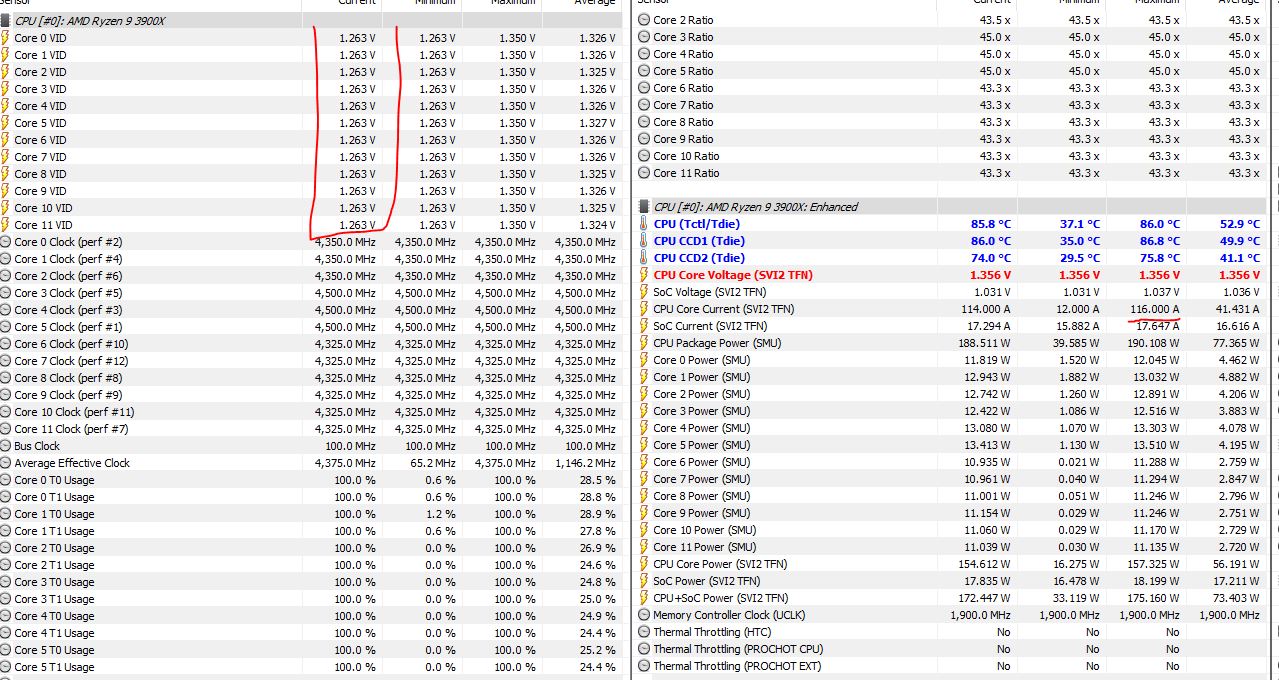
Task: Select the Core 3 VID sensor row label
Action: pyautogui.click(x=40, y=89)
